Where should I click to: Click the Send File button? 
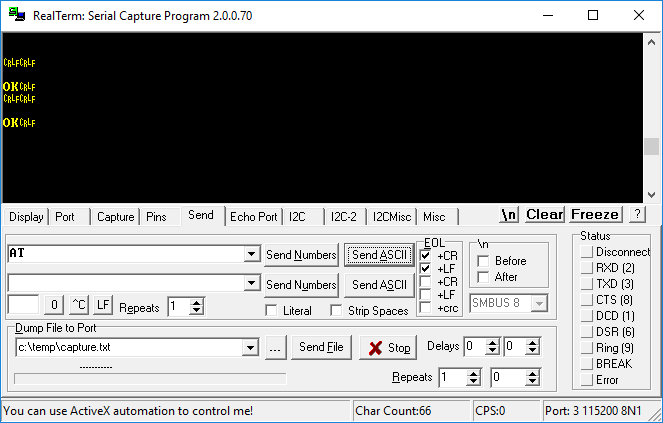(321, 348)
